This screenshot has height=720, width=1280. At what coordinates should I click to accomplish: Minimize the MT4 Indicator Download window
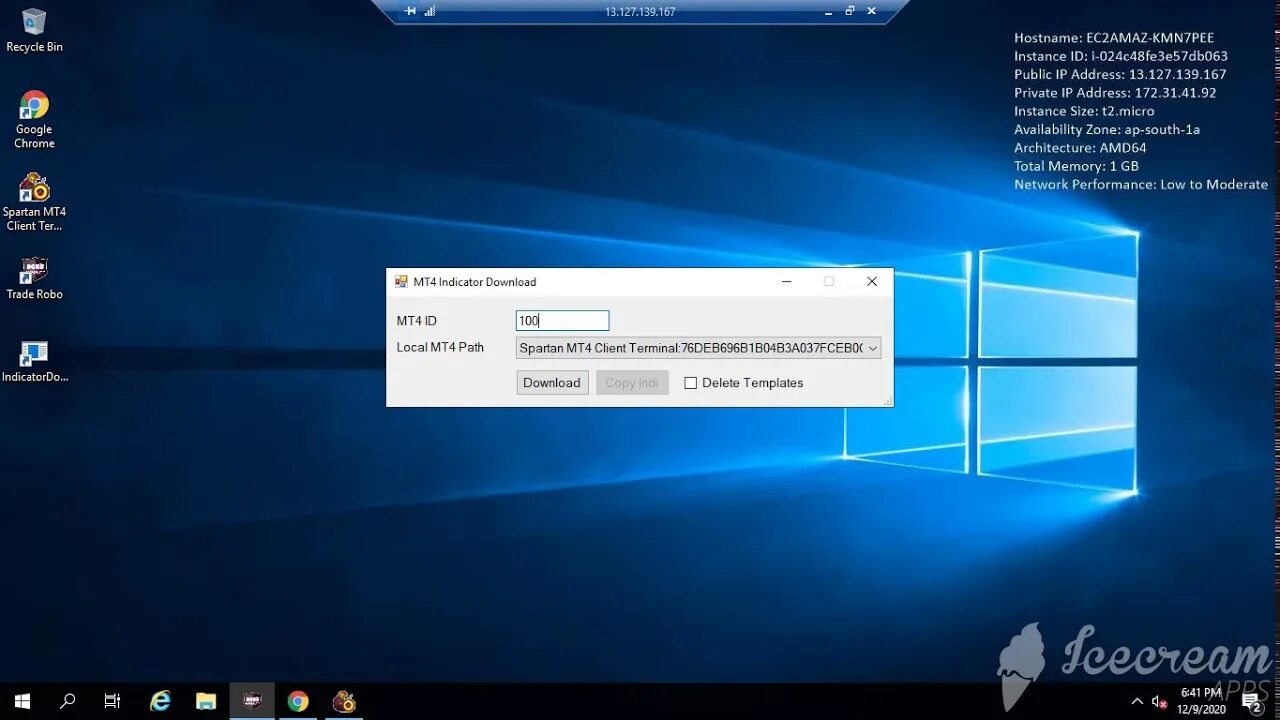coord(786,282)
